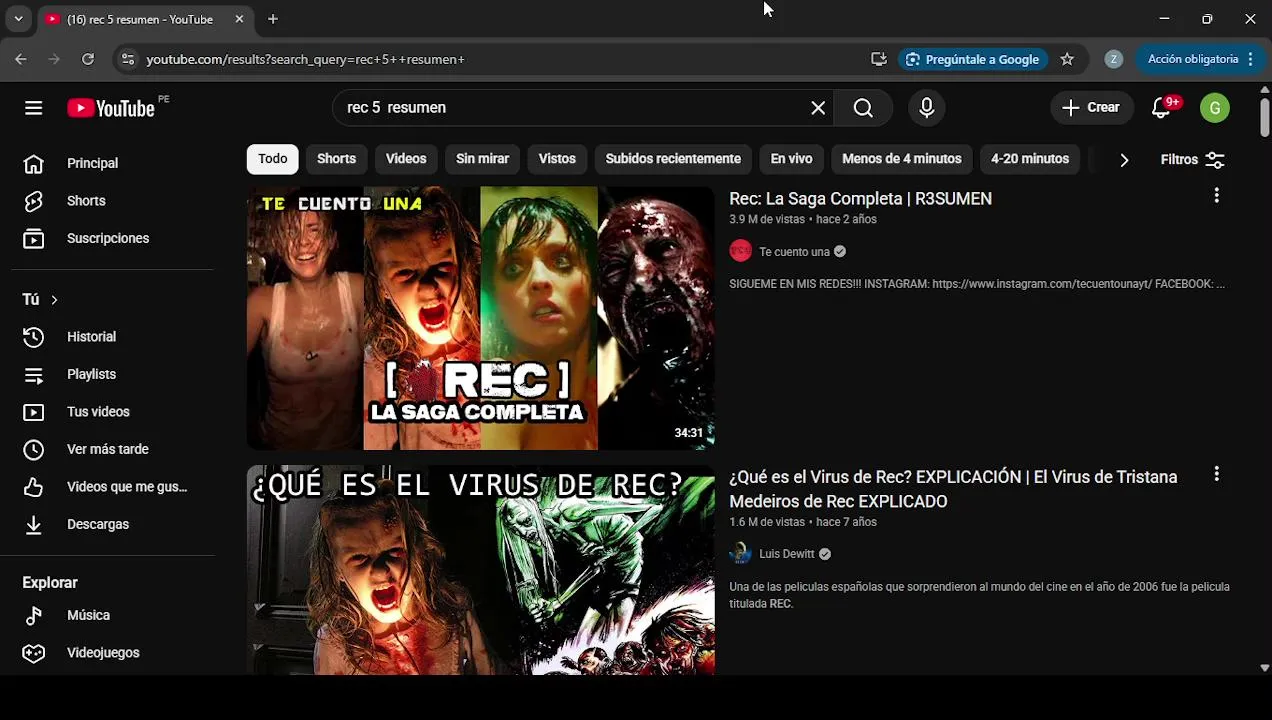Viewport: 1272px width, 720px height.
Task: Expand the Tú section chevron
Action: pos(54,300)
